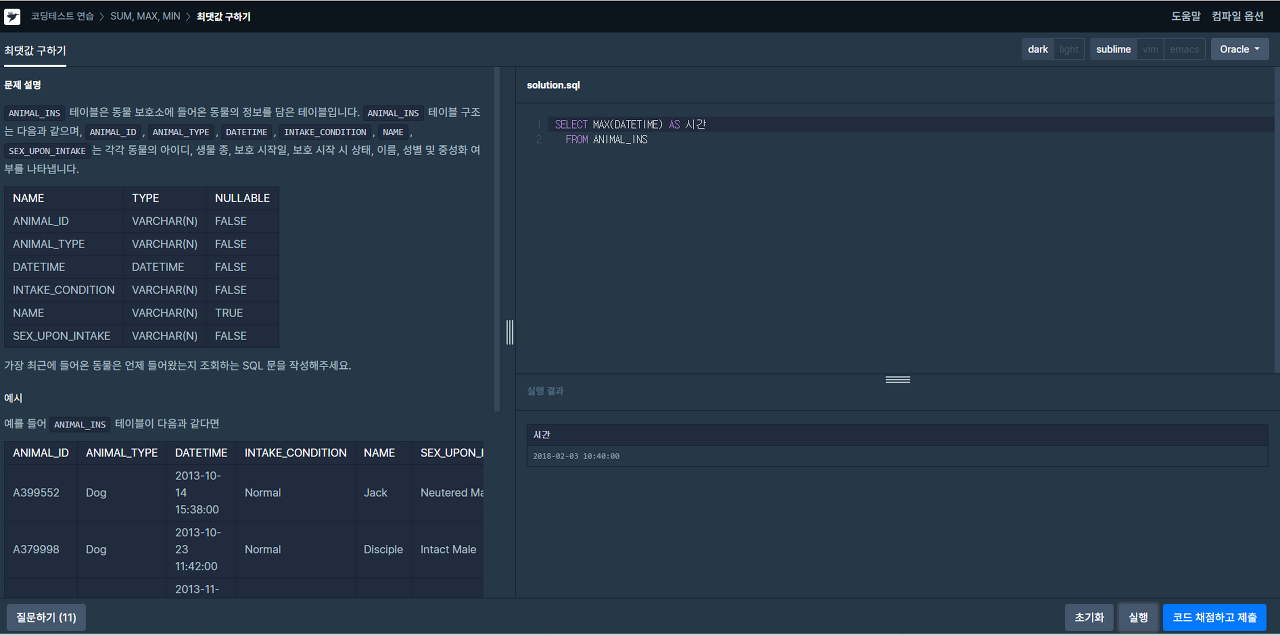1280x635 pixels.
Task: Select vim keybinding mode
Action: pyautogui.click(x=1151, y=49)
